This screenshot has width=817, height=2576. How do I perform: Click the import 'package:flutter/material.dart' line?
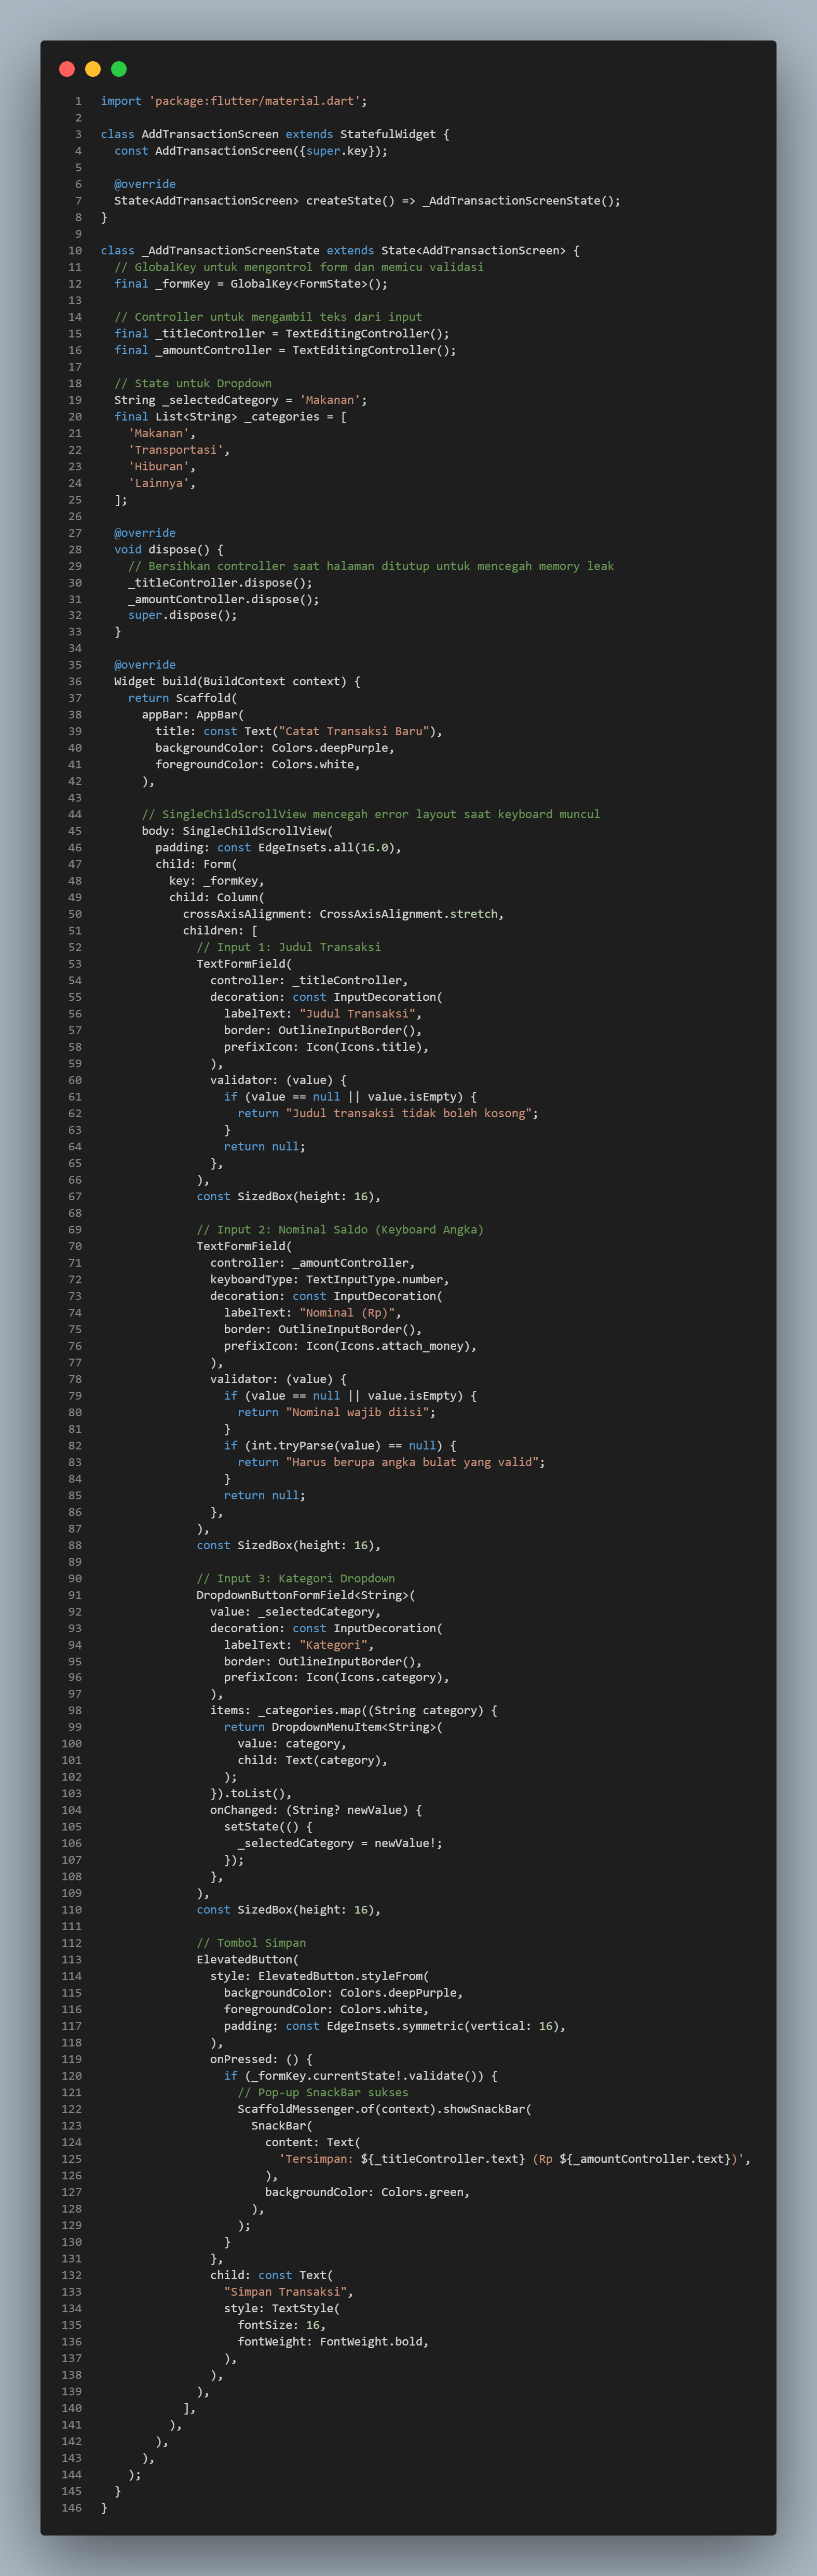click(234, 101)
